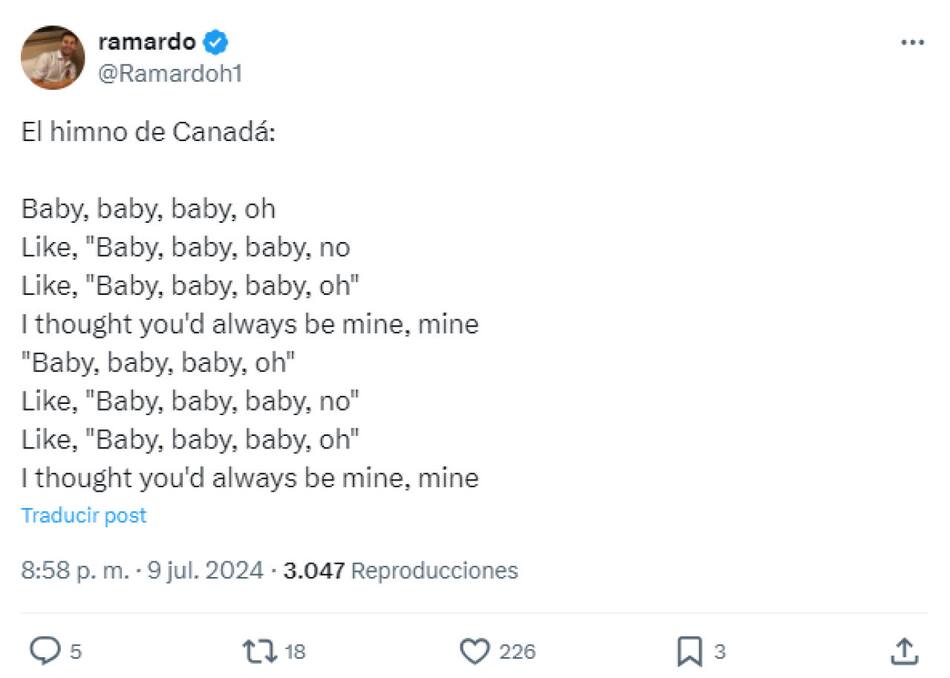Click the share upload arrow icon
Viewport: 950px width, 678px height.
pyautogui.click(x=903, y=652)
